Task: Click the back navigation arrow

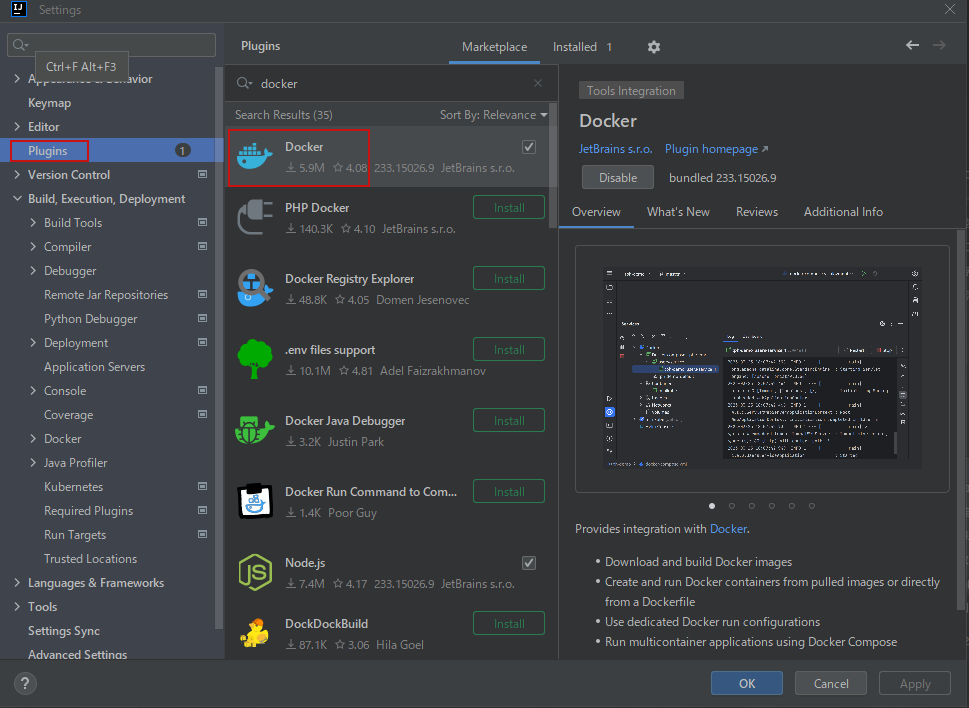Action: (x=912, y=45)
